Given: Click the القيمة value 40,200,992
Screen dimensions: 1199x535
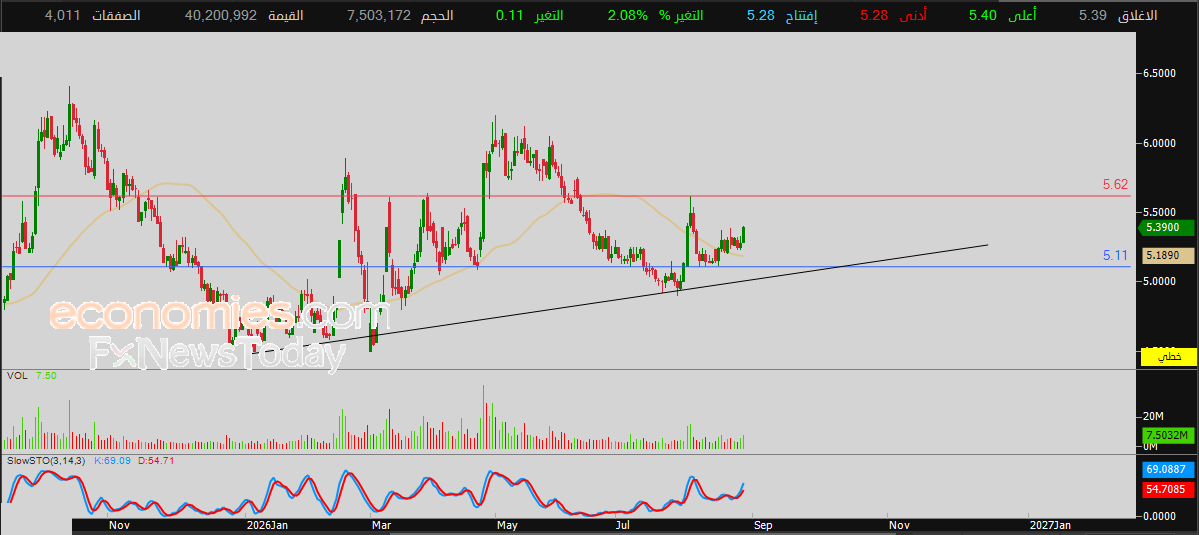Looking at the screenshot, I should coord(221,15).
